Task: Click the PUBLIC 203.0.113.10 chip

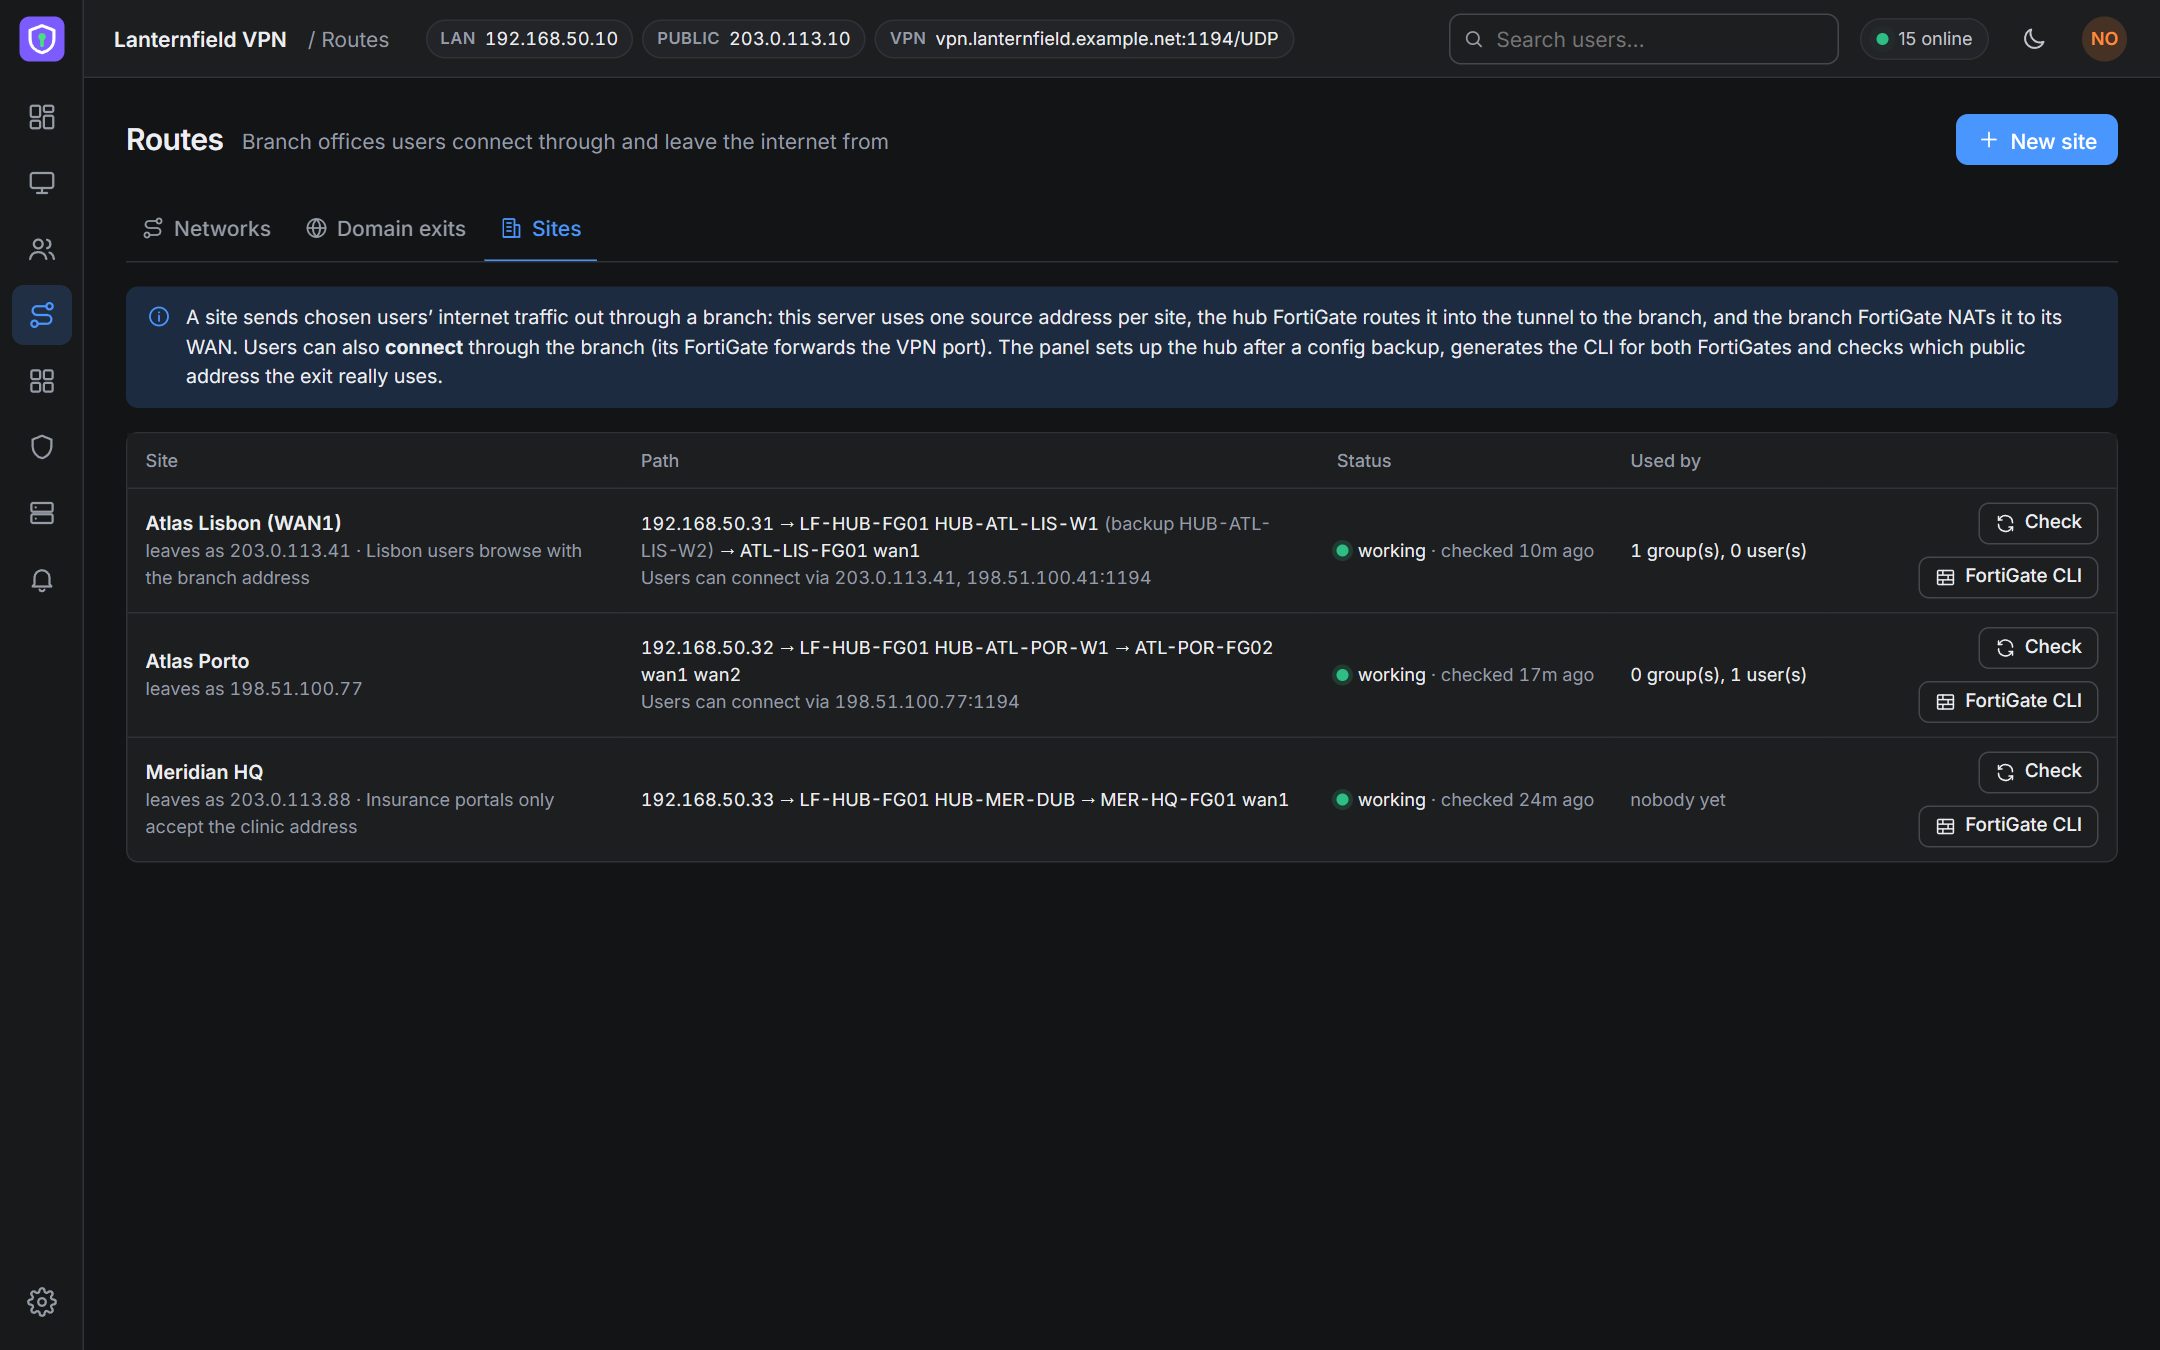Action: coord(753,39)
